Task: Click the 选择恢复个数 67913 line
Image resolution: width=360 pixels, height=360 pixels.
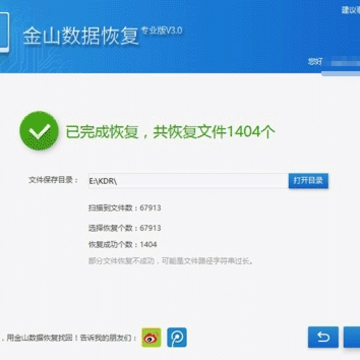Action: click(125, 228)
